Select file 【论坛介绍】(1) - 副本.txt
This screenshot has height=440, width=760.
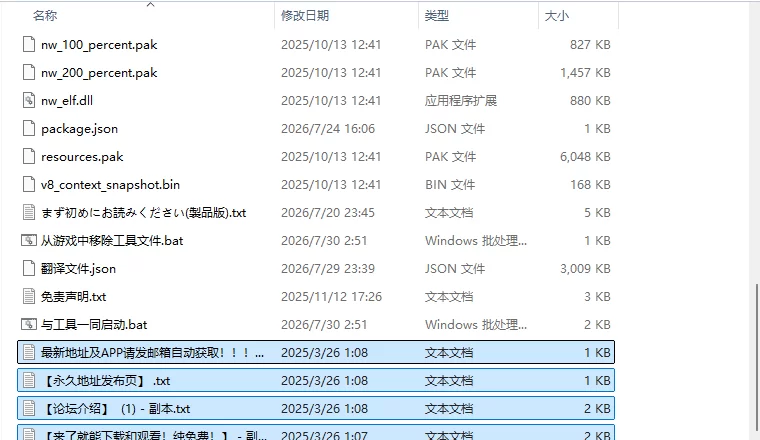pos(115,409)
